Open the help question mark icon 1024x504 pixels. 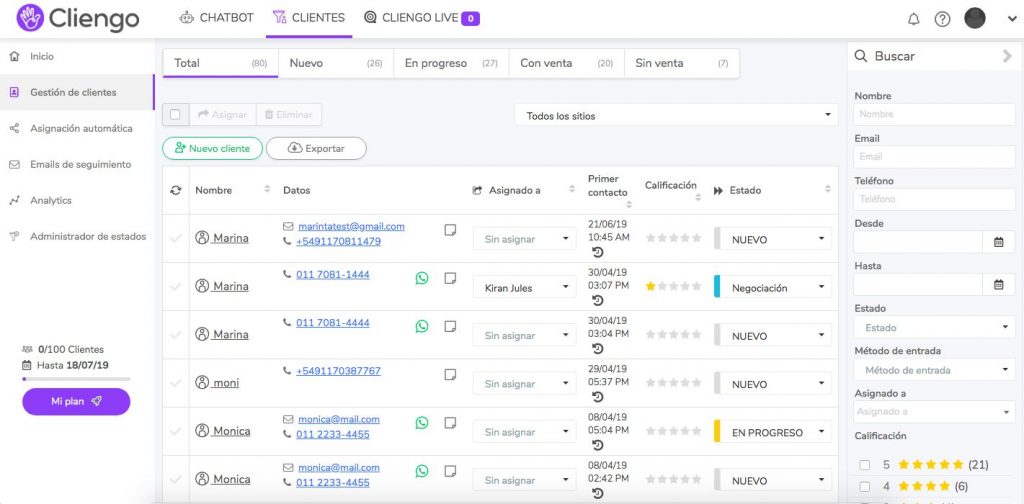click(x=942, y=19)
